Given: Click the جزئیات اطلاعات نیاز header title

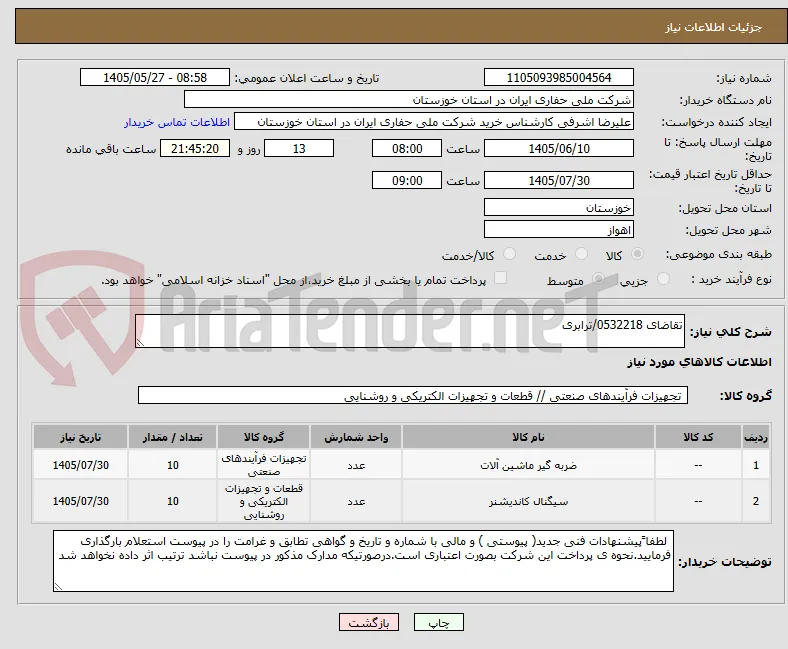Looking at the screenshot, I should (x=713, y=27).
